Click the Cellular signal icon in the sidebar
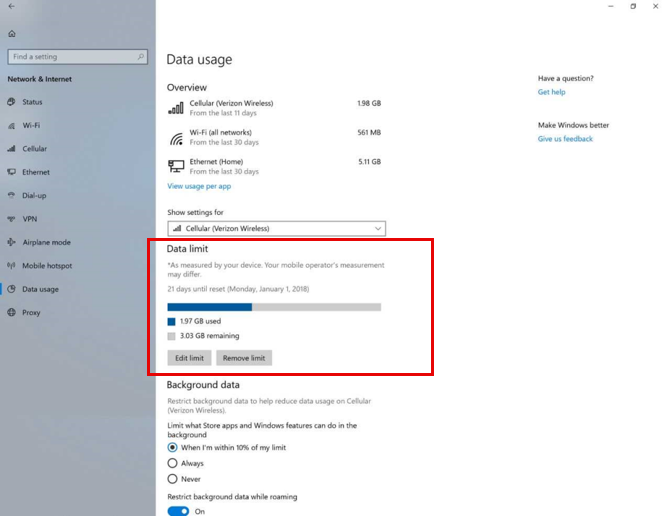The width and height of the screenshot is (670, 516). (12, 149)
